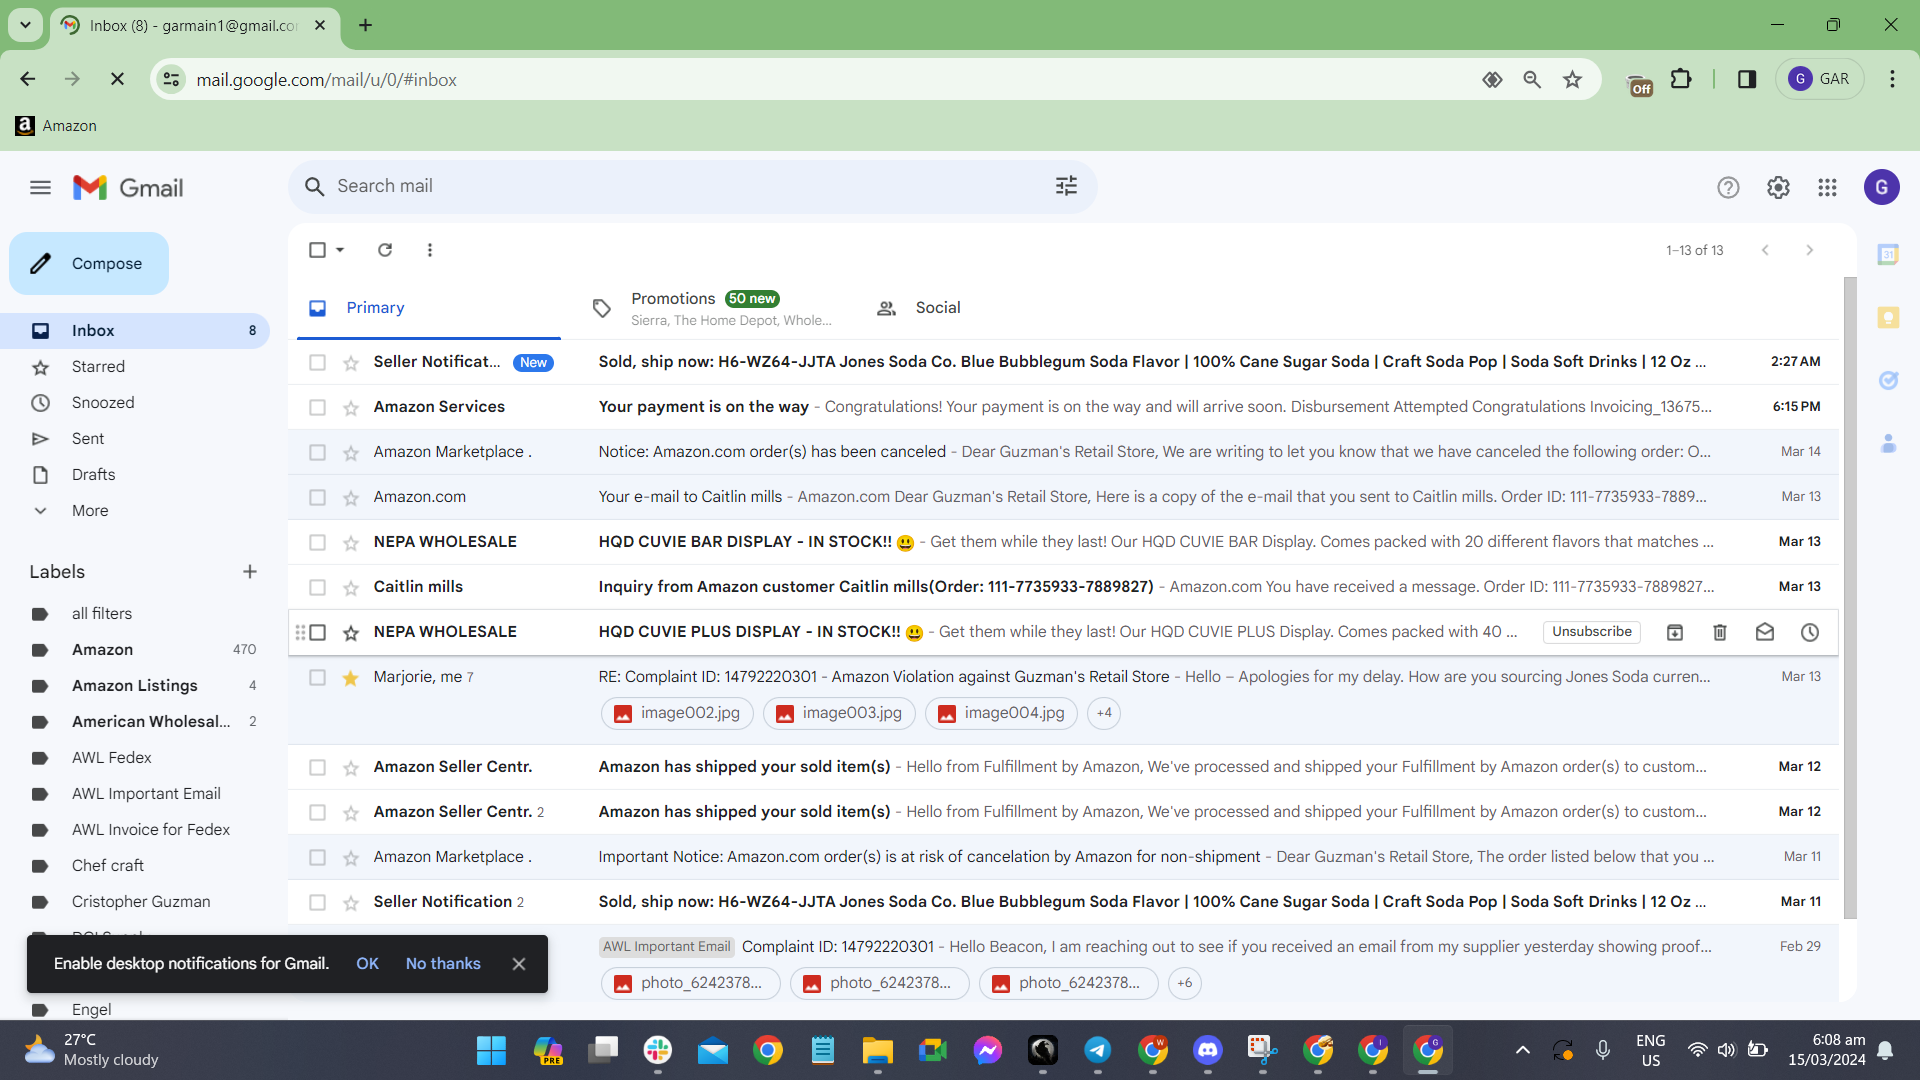Open attachment image003.jpg
Screen dimensions: 1920x1080
pos(839,713)
